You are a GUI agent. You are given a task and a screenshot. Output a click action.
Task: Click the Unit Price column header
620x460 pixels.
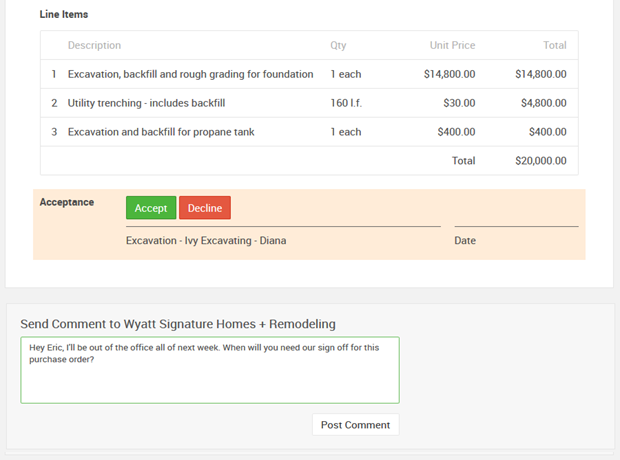452,45
